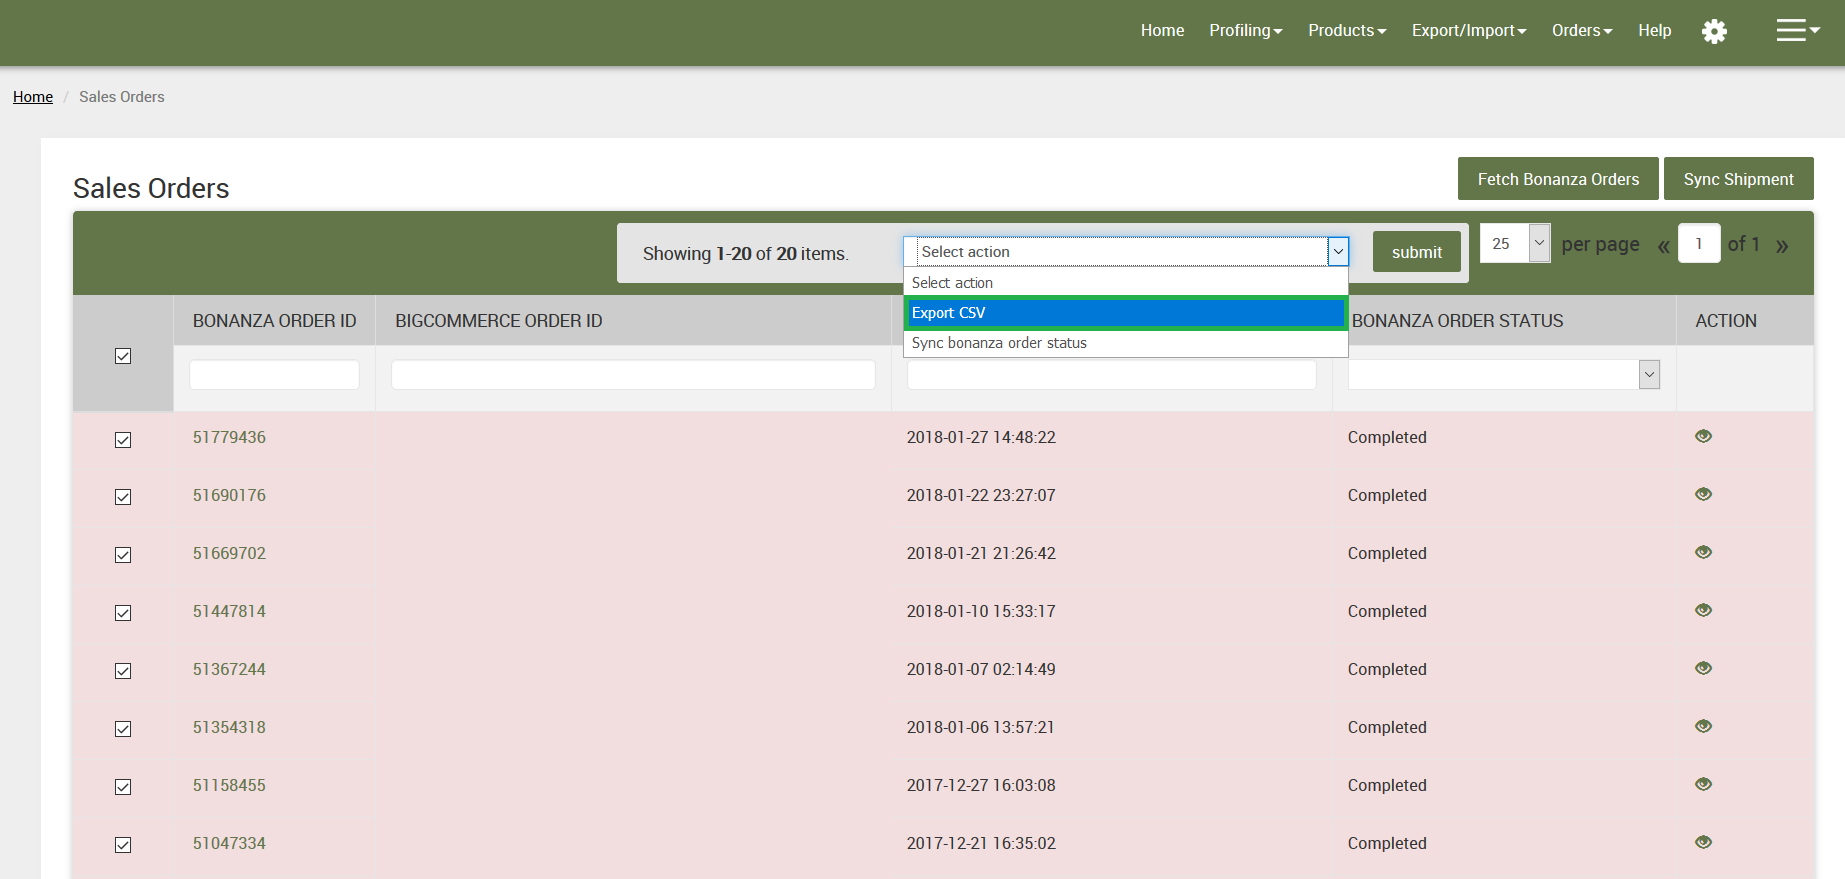Uncheck the checkbox for order 51354318
Image resolution: width=1845 pixels, height=879 pixels.
pyautogui.click(x=123, y=729)
